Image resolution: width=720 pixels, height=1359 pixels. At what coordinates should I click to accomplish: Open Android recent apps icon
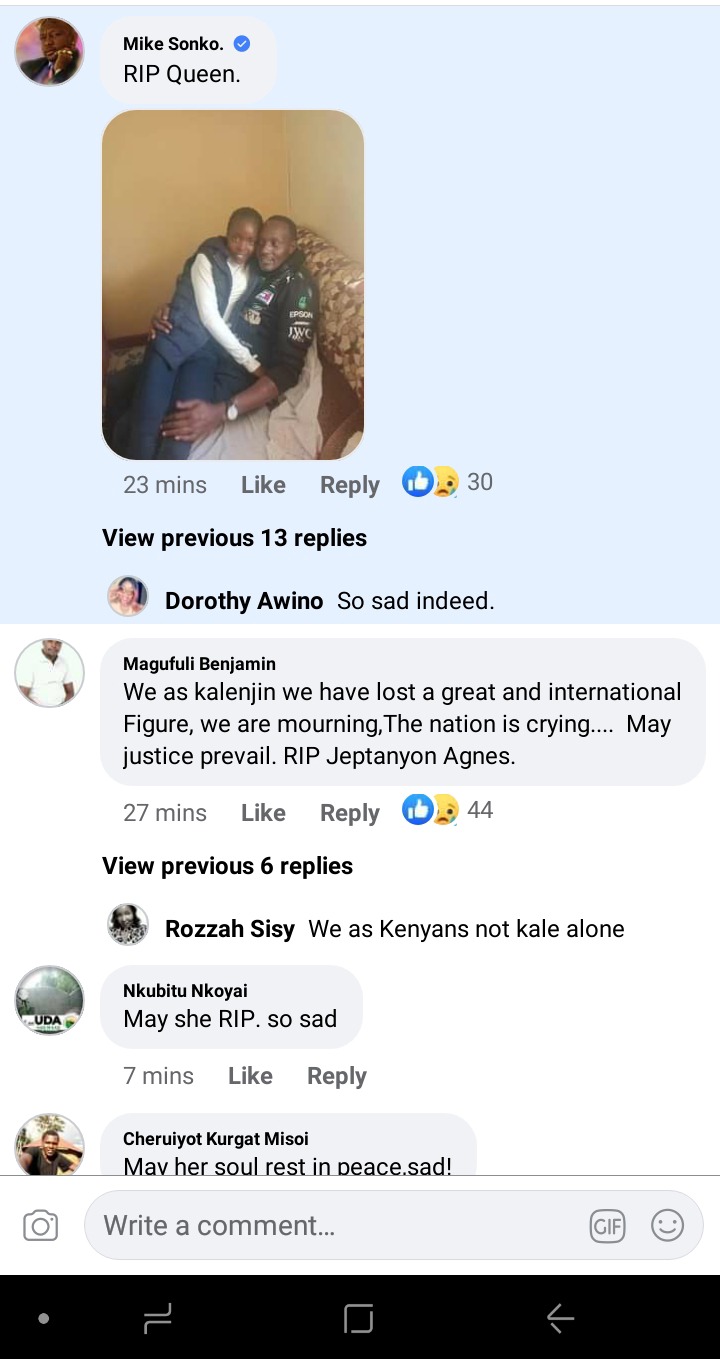[x=158, y=1319]
